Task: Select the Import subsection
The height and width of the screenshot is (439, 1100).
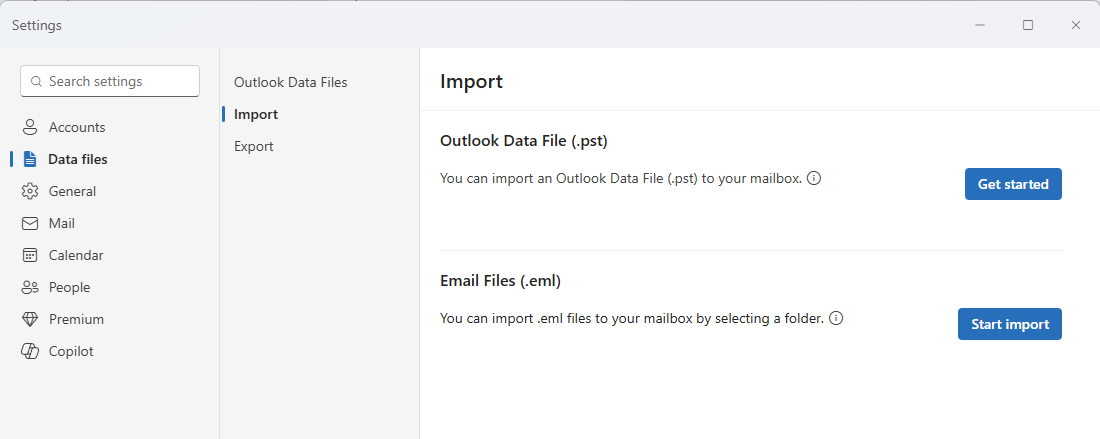Action: point(256,114)
